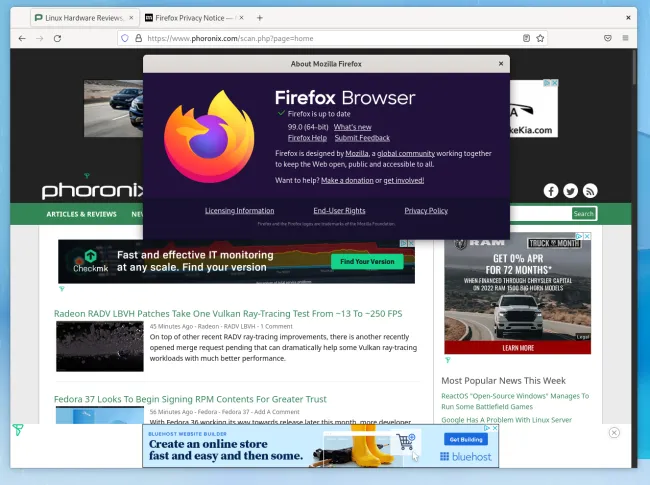The height and width of the screenshot is (485, 650).
Task: Close the Firefox browser window
Action: pyautogui.click(x=628, y=18)
